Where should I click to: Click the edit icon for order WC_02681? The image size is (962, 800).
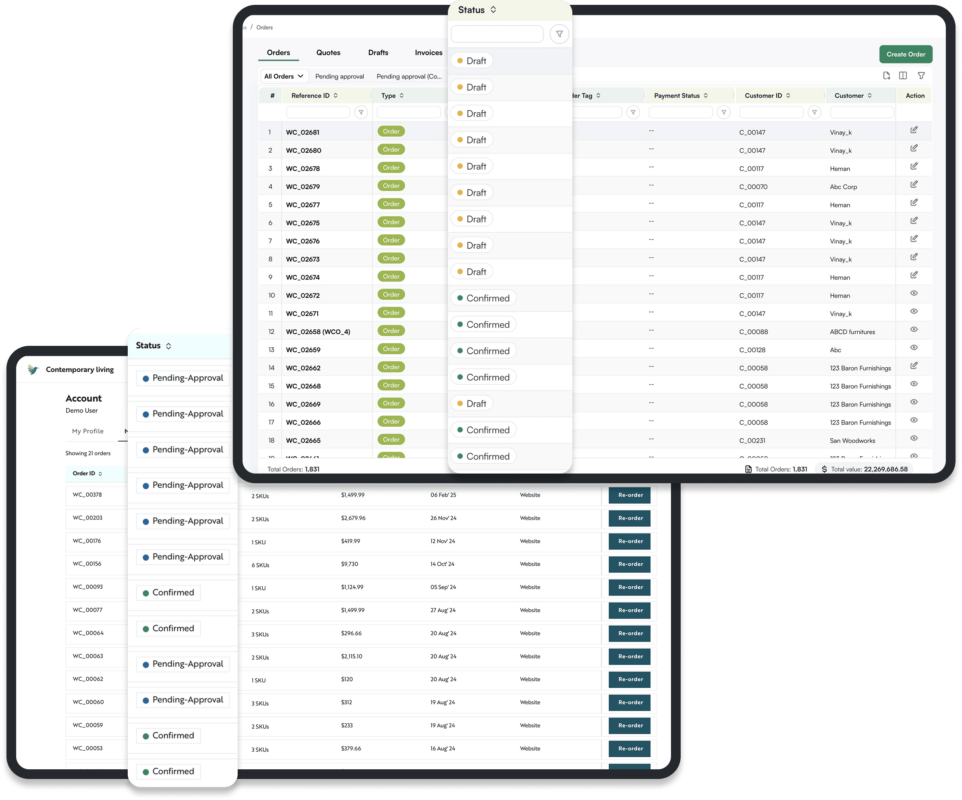[x=913, y=130]
